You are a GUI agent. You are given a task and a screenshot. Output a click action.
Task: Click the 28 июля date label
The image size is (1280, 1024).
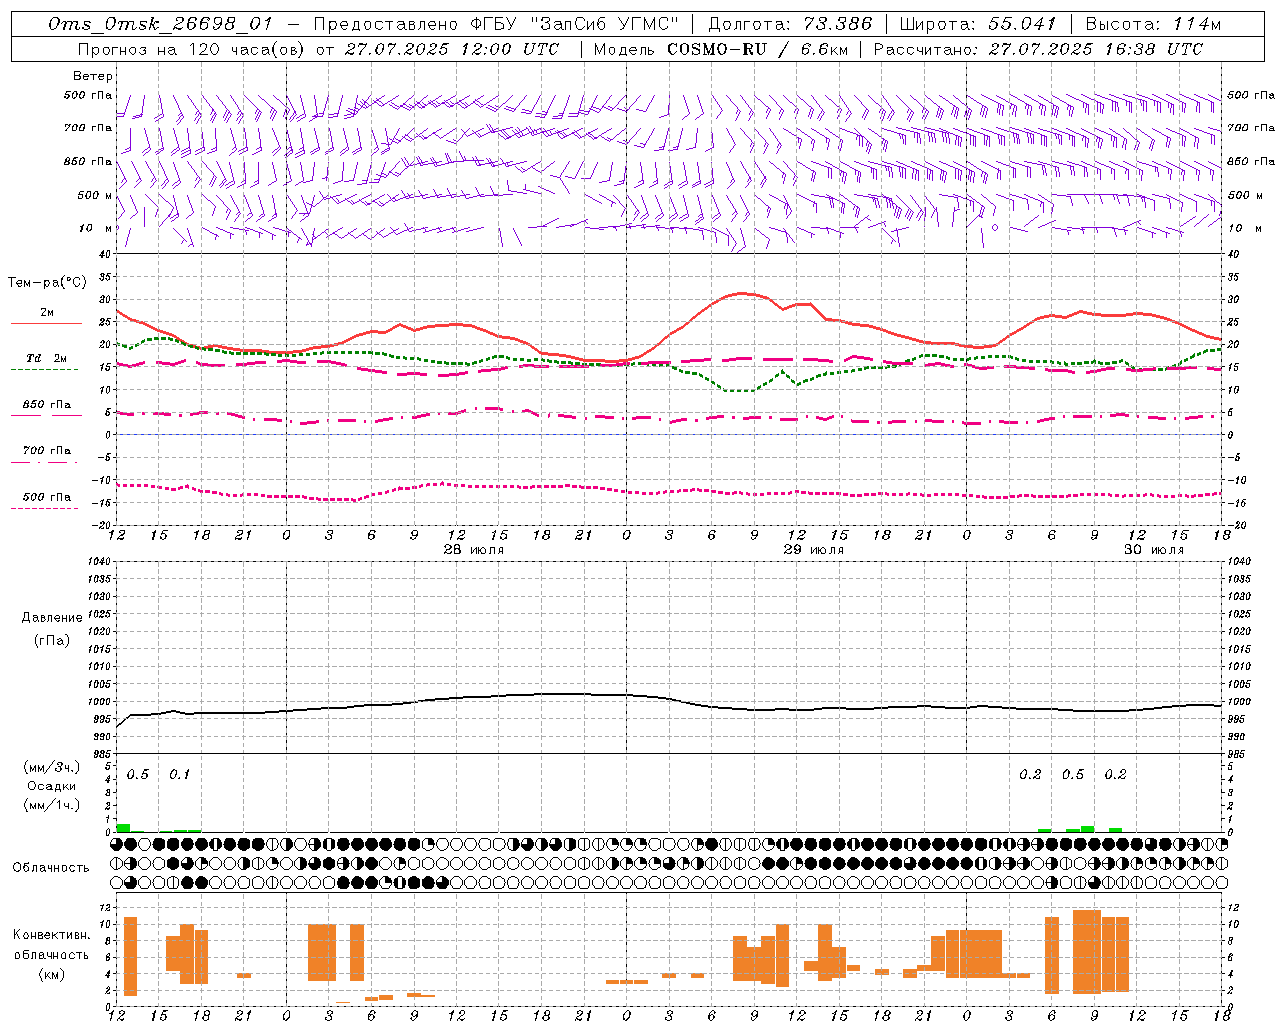(474, 550)
